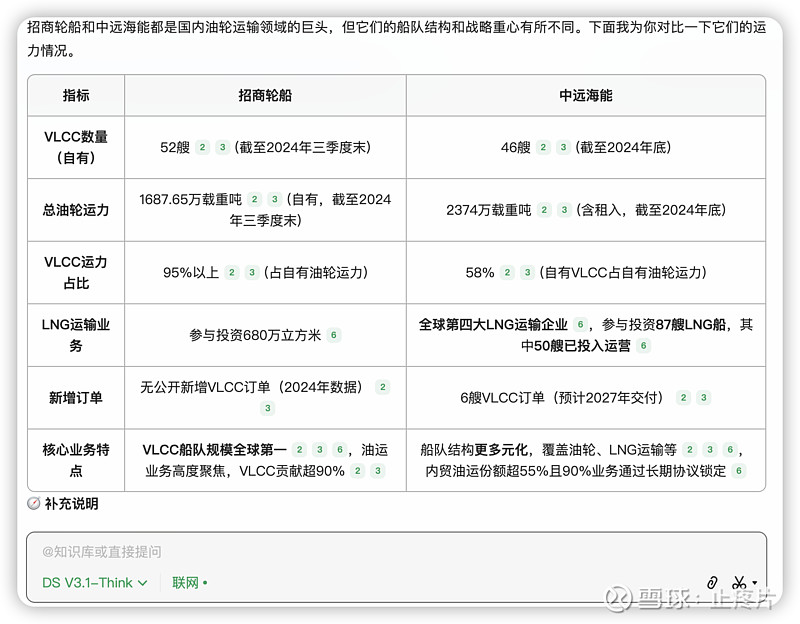The width and height of the screenshot is (800, 624).
Task: Open citation 6 beside 参与投资680万立方米
Action: (334, 336)
